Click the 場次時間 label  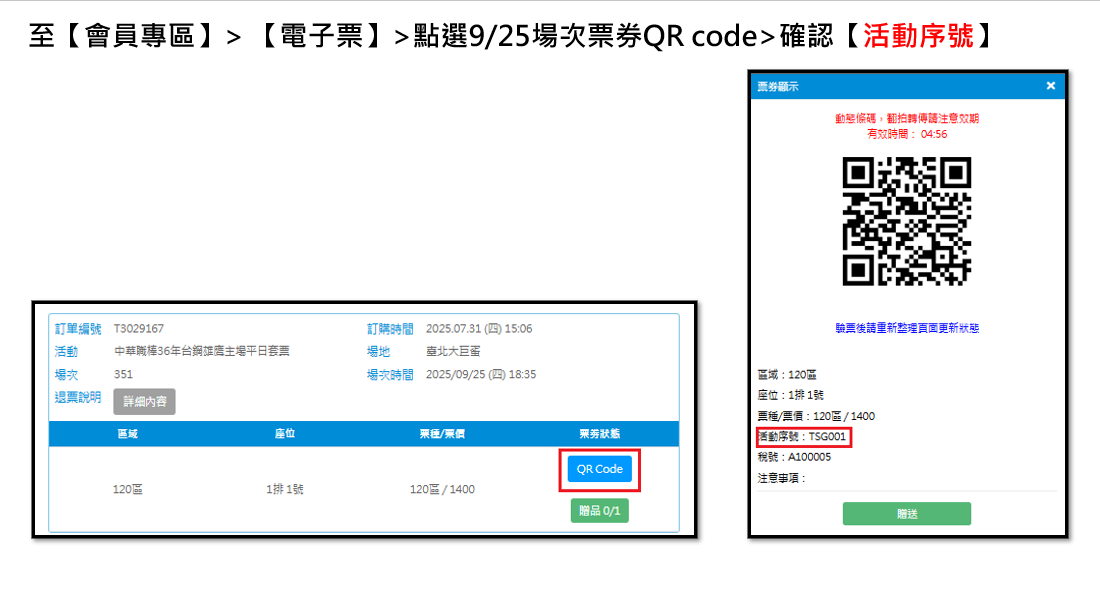[x=390, y=374]
